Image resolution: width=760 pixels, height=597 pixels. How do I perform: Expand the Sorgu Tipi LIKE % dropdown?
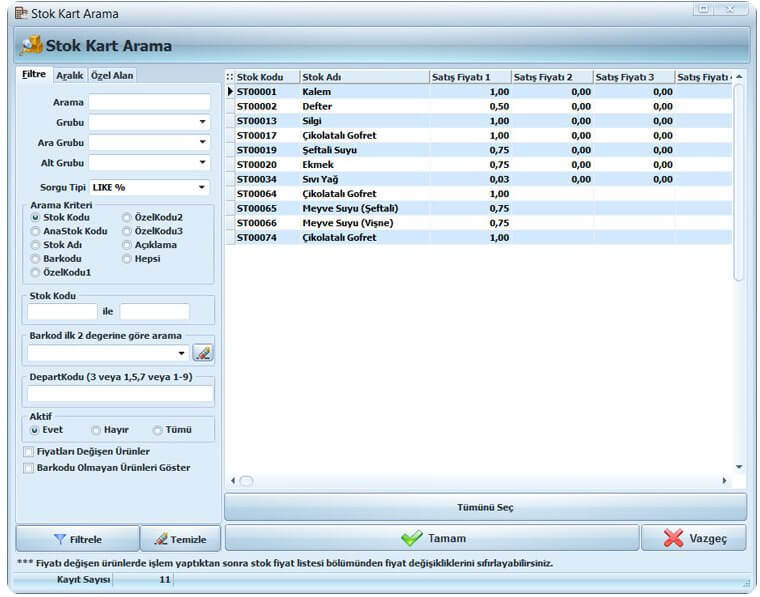(202, 188)
